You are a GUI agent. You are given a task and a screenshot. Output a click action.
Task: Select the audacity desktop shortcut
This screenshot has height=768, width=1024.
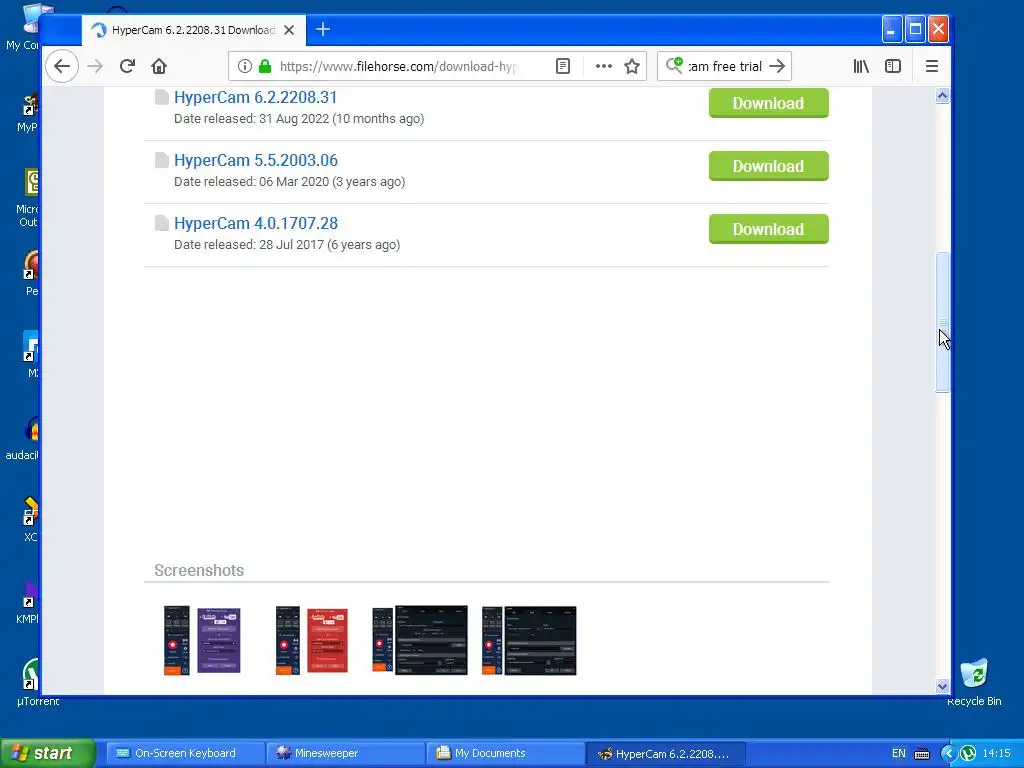tap(23, 438)
